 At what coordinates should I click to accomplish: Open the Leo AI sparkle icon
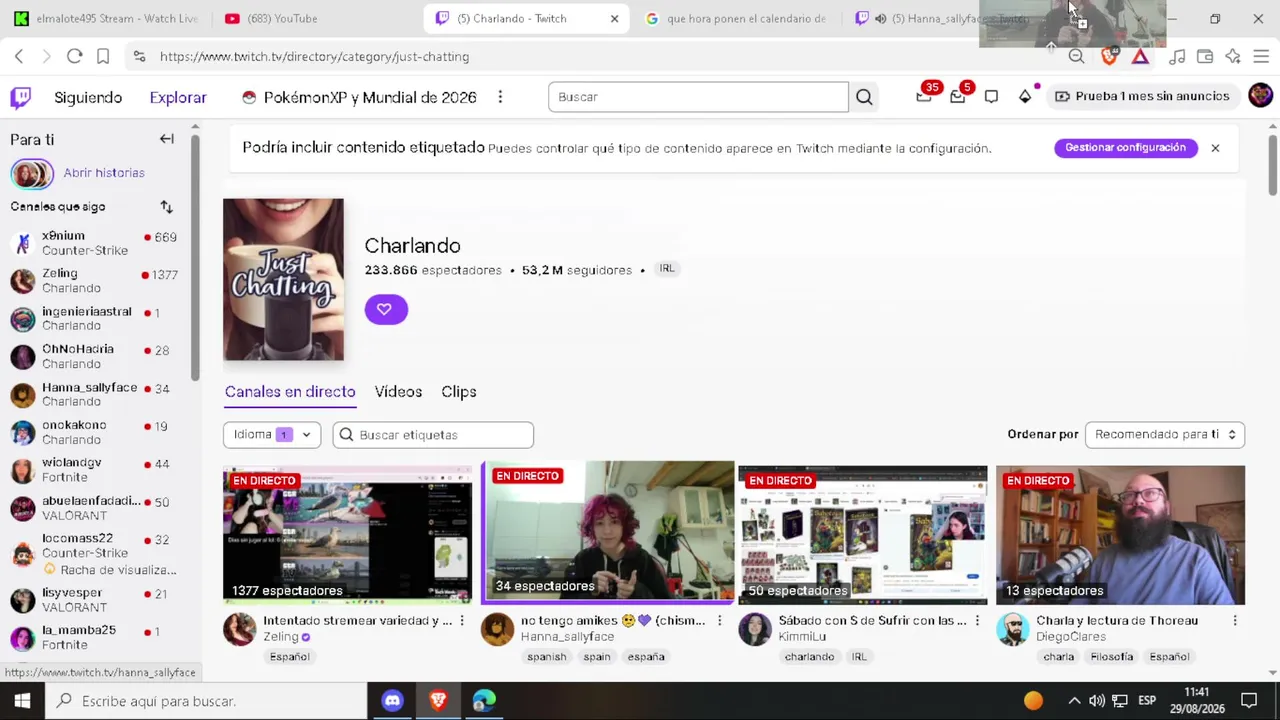(1233, 57)
